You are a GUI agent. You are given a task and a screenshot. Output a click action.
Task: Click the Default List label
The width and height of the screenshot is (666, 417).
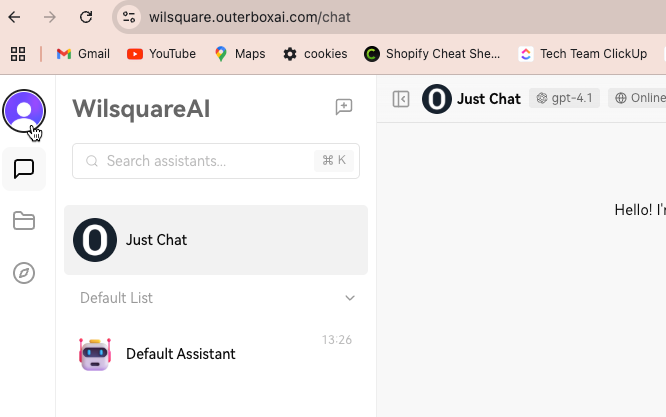pos(116,298)
